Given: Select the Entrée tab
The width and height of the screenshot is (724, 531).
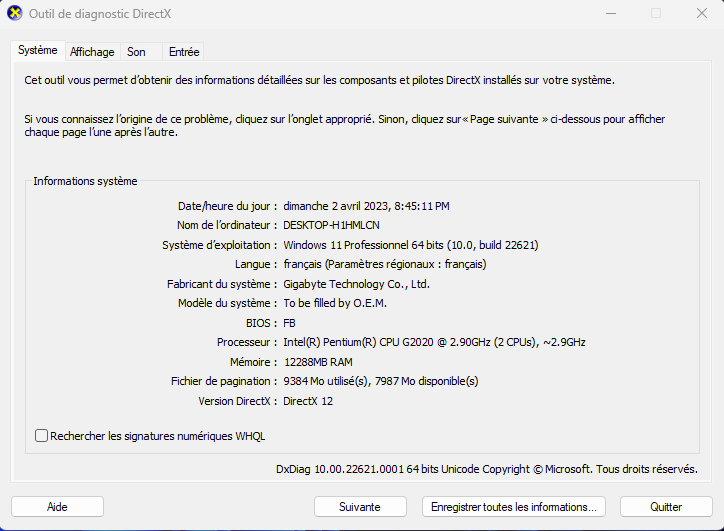Looking at the screenshot, I should pyautogui.click(x=184, y=52).
